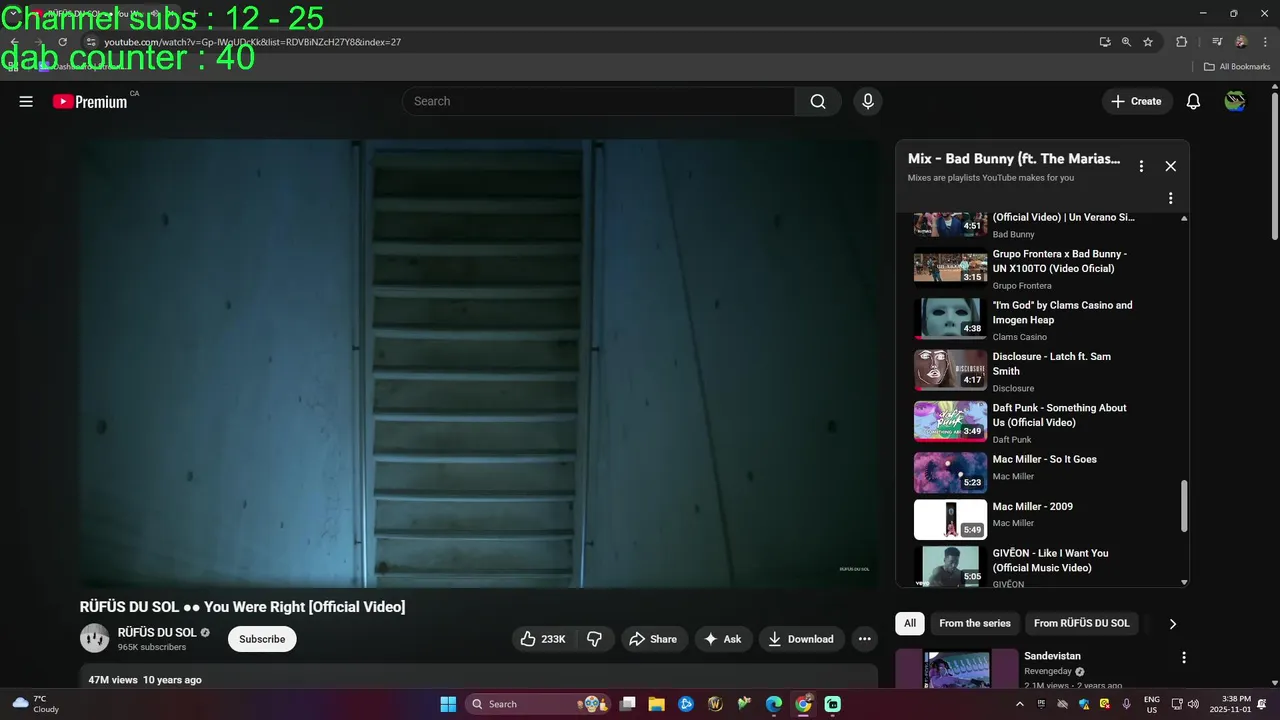Reload the page in Chrome
Screen dimensions: 1280x720
click(x=62, y=42)
